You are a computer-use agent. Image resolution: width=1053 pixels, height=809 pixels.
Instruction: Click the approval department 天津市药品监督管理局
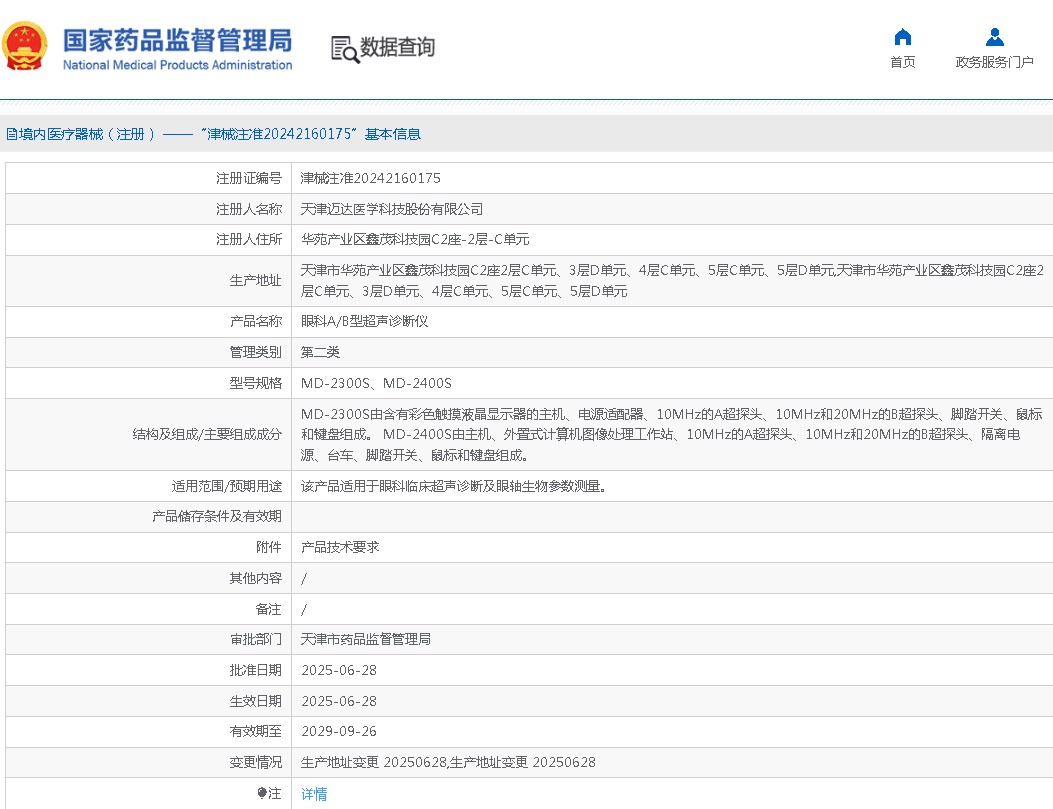[366, 639]
